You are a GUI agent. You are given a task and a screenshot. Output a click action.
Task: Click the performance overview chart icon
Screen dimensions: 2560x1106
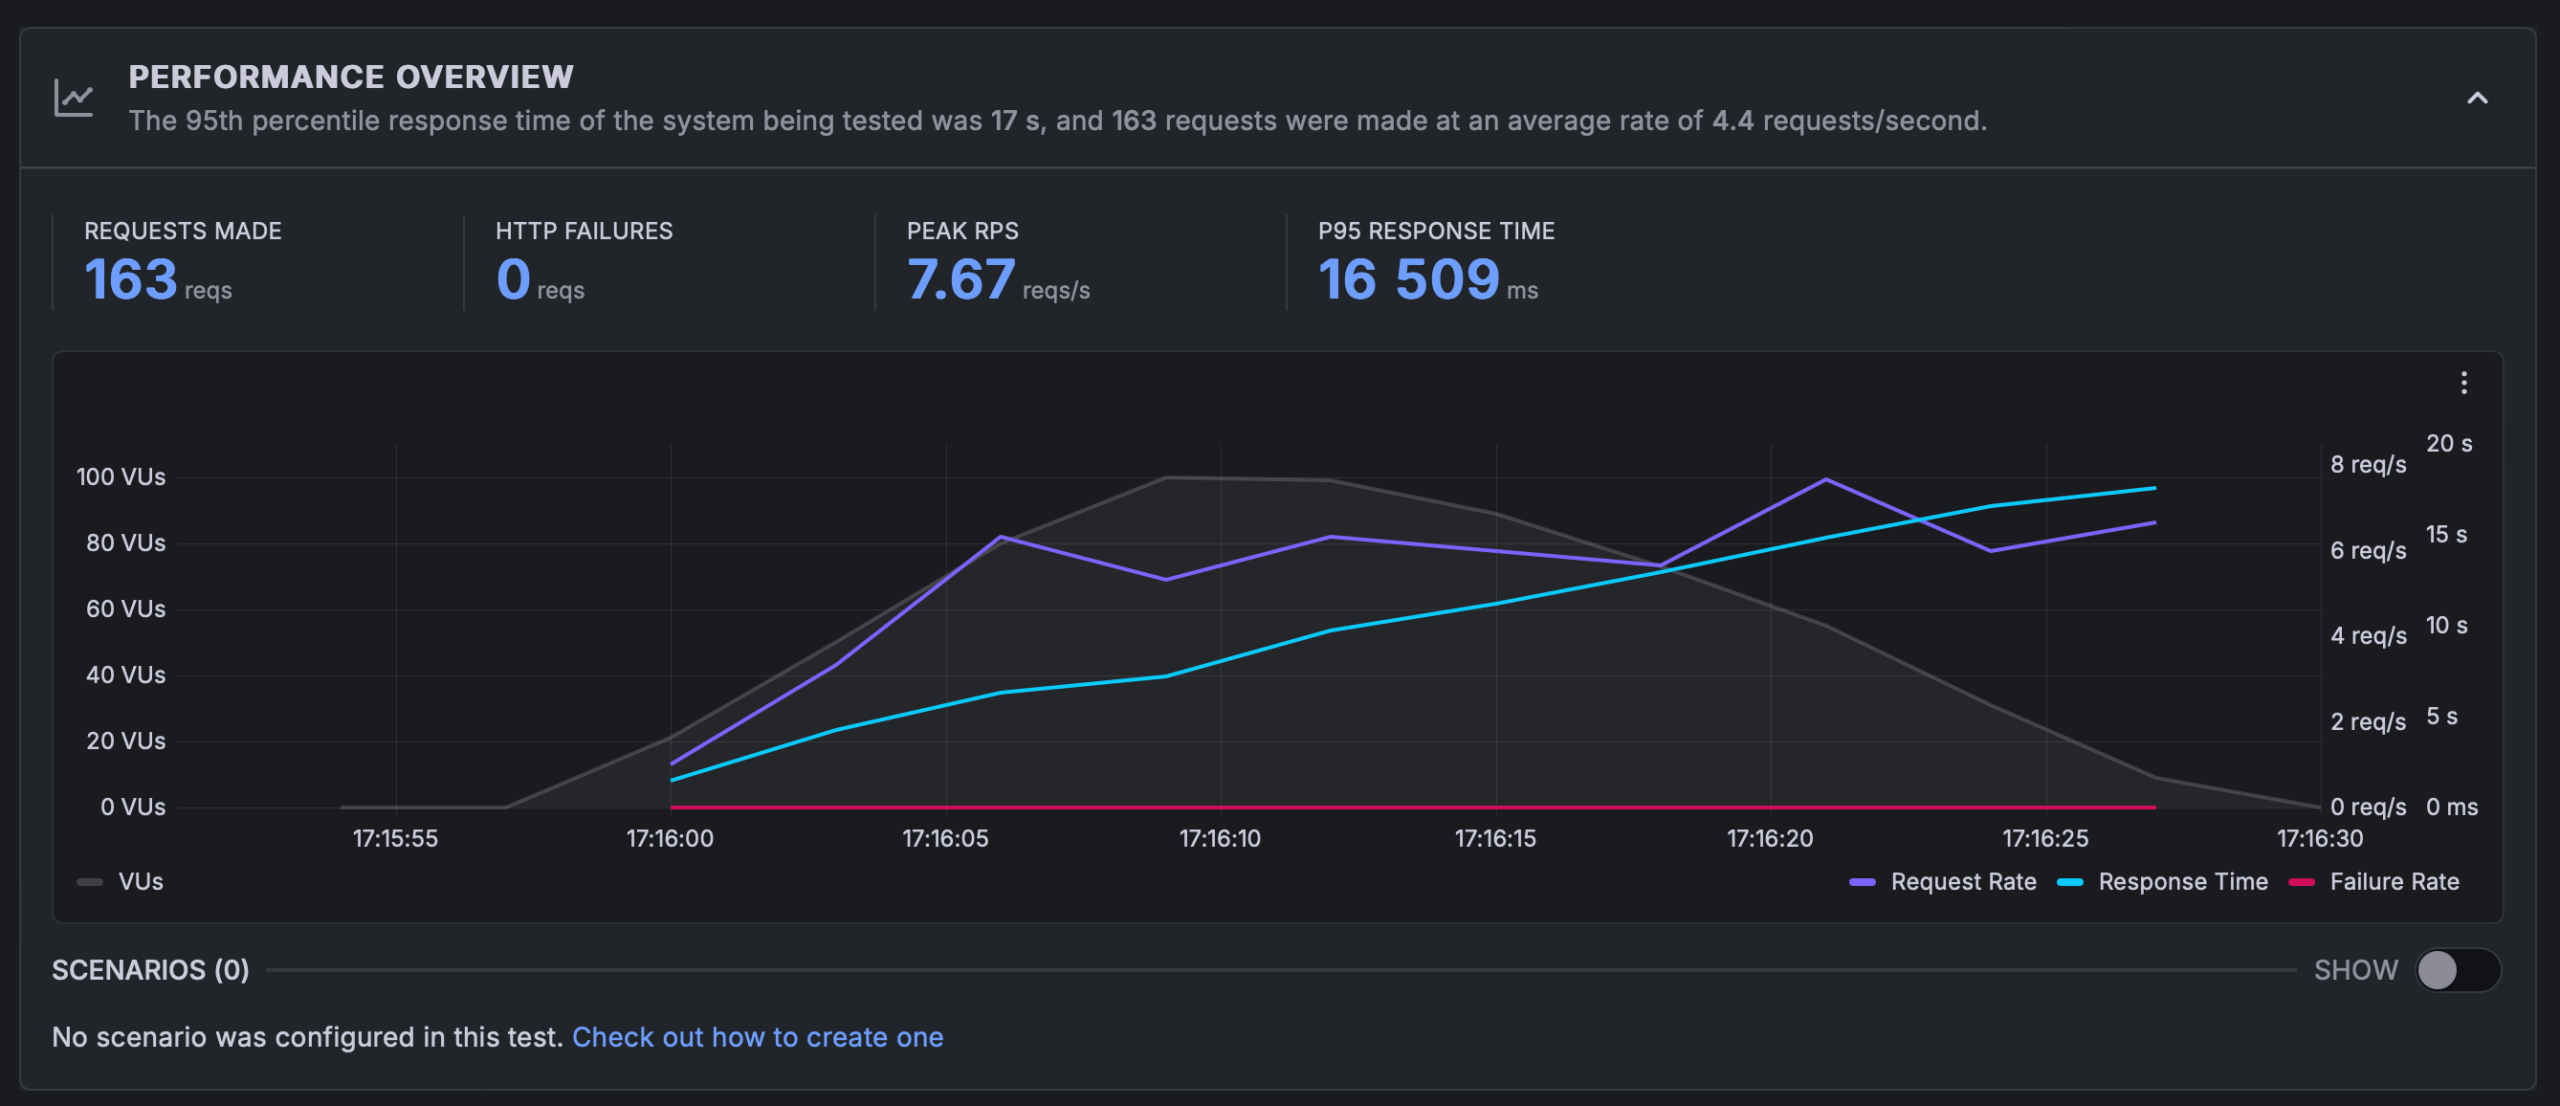[71, 94]
